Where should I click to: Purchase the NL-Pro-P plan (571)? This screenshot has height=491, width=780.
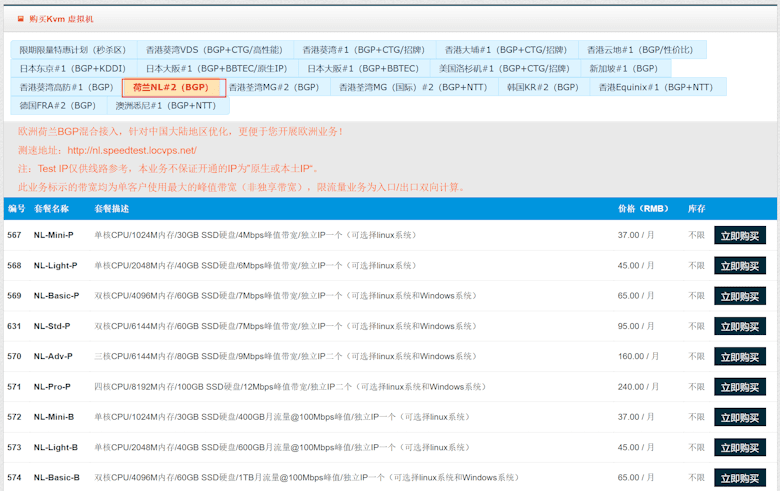point(740,387)
